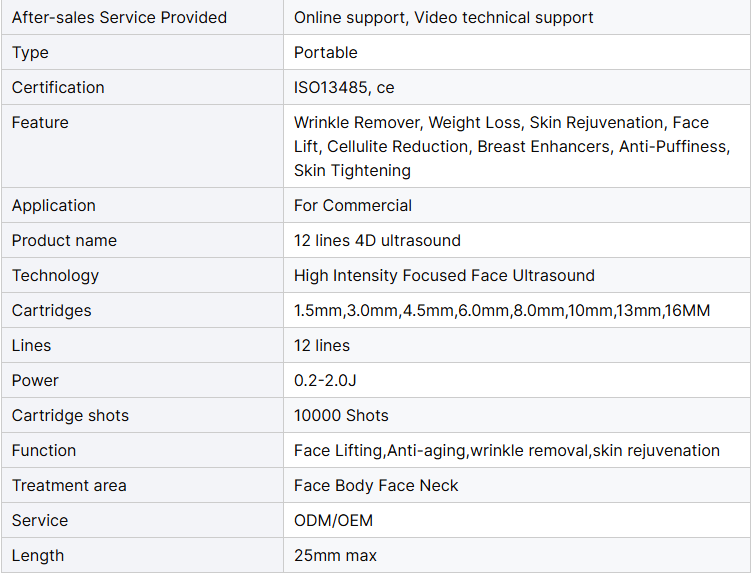Screen dimensions: 752x574
Task: Click the "Feature" row label
Action: coord(40,122)
